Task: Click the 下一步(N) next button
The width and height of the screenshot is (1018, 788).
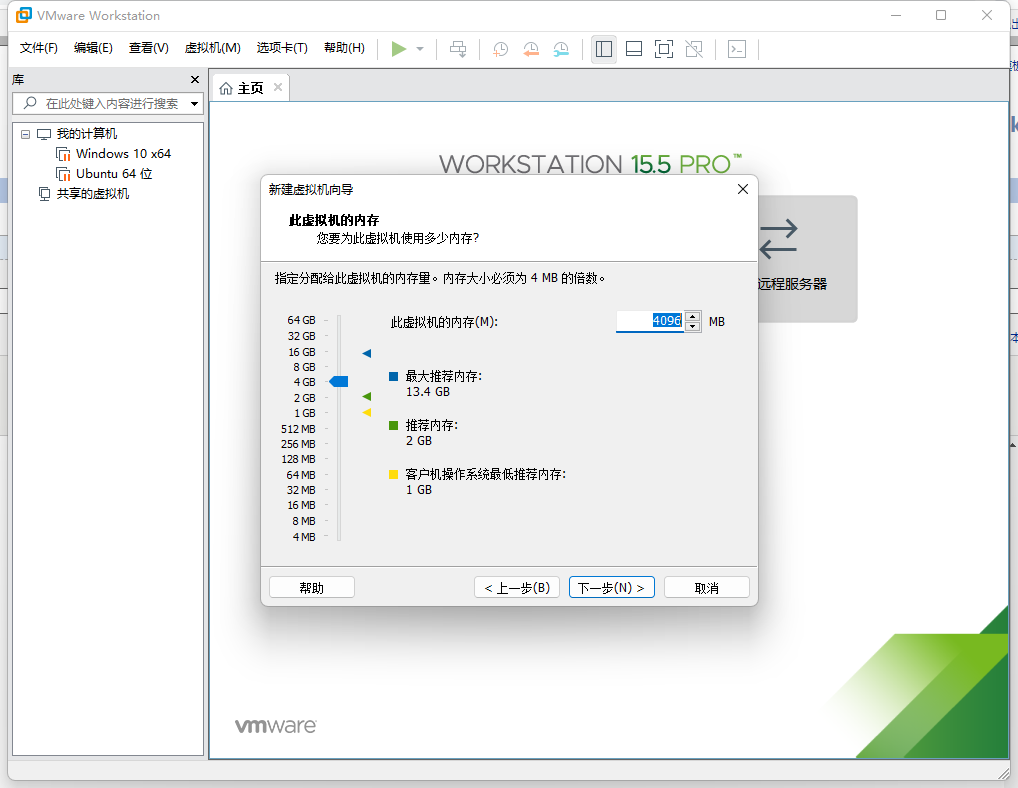Action: pyautogui.click(x=612, y=587)
